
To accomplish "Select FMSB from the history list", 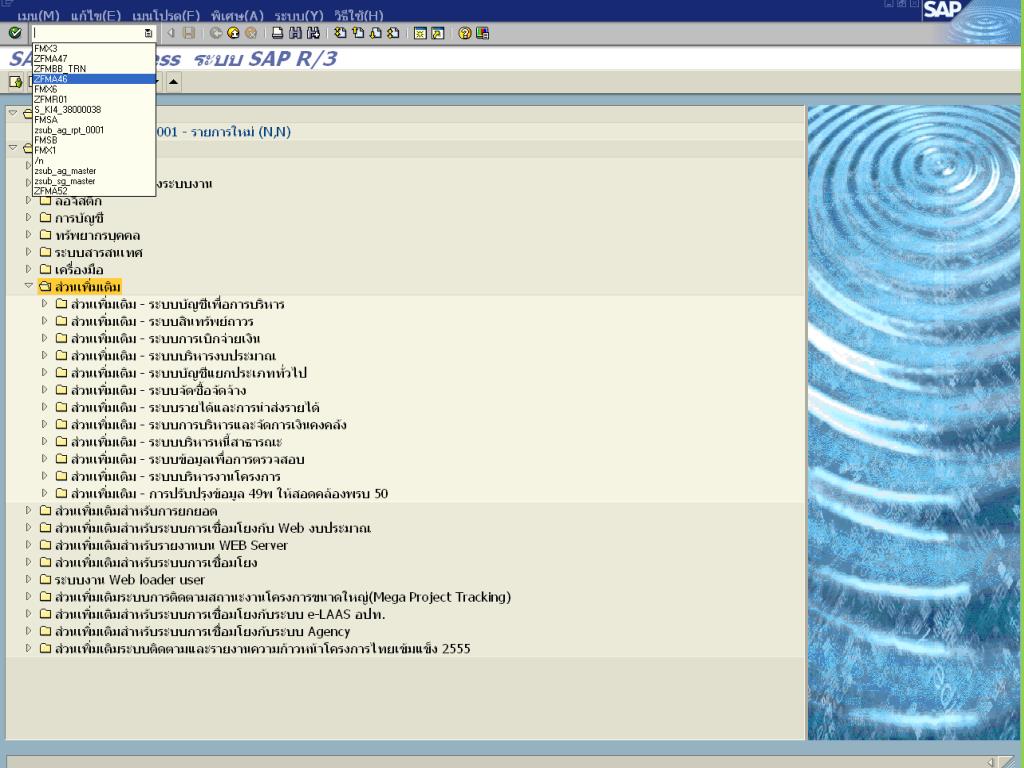I will [94, 140].
